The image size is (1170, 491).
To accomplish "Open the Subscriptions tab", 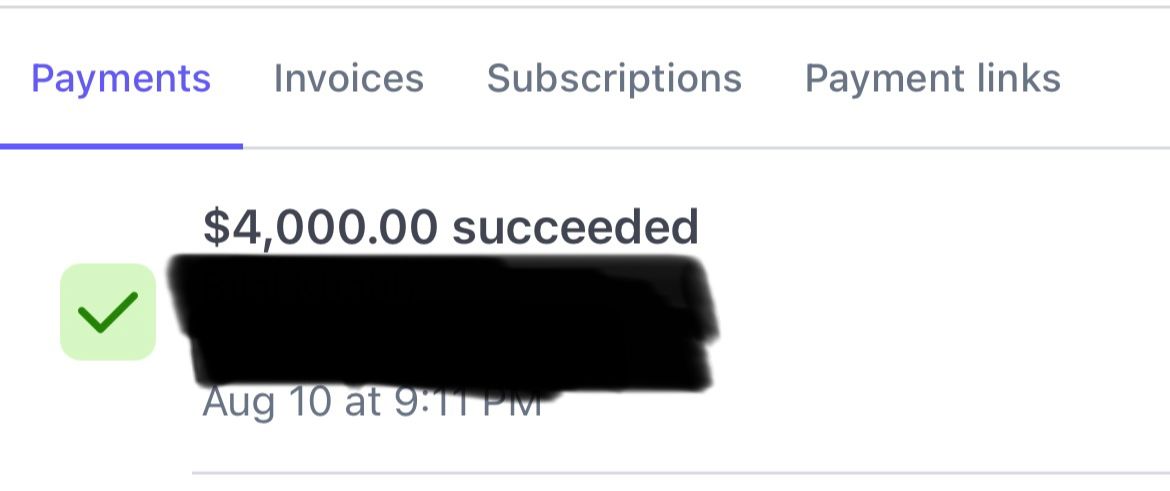I will tap(614, 78).
